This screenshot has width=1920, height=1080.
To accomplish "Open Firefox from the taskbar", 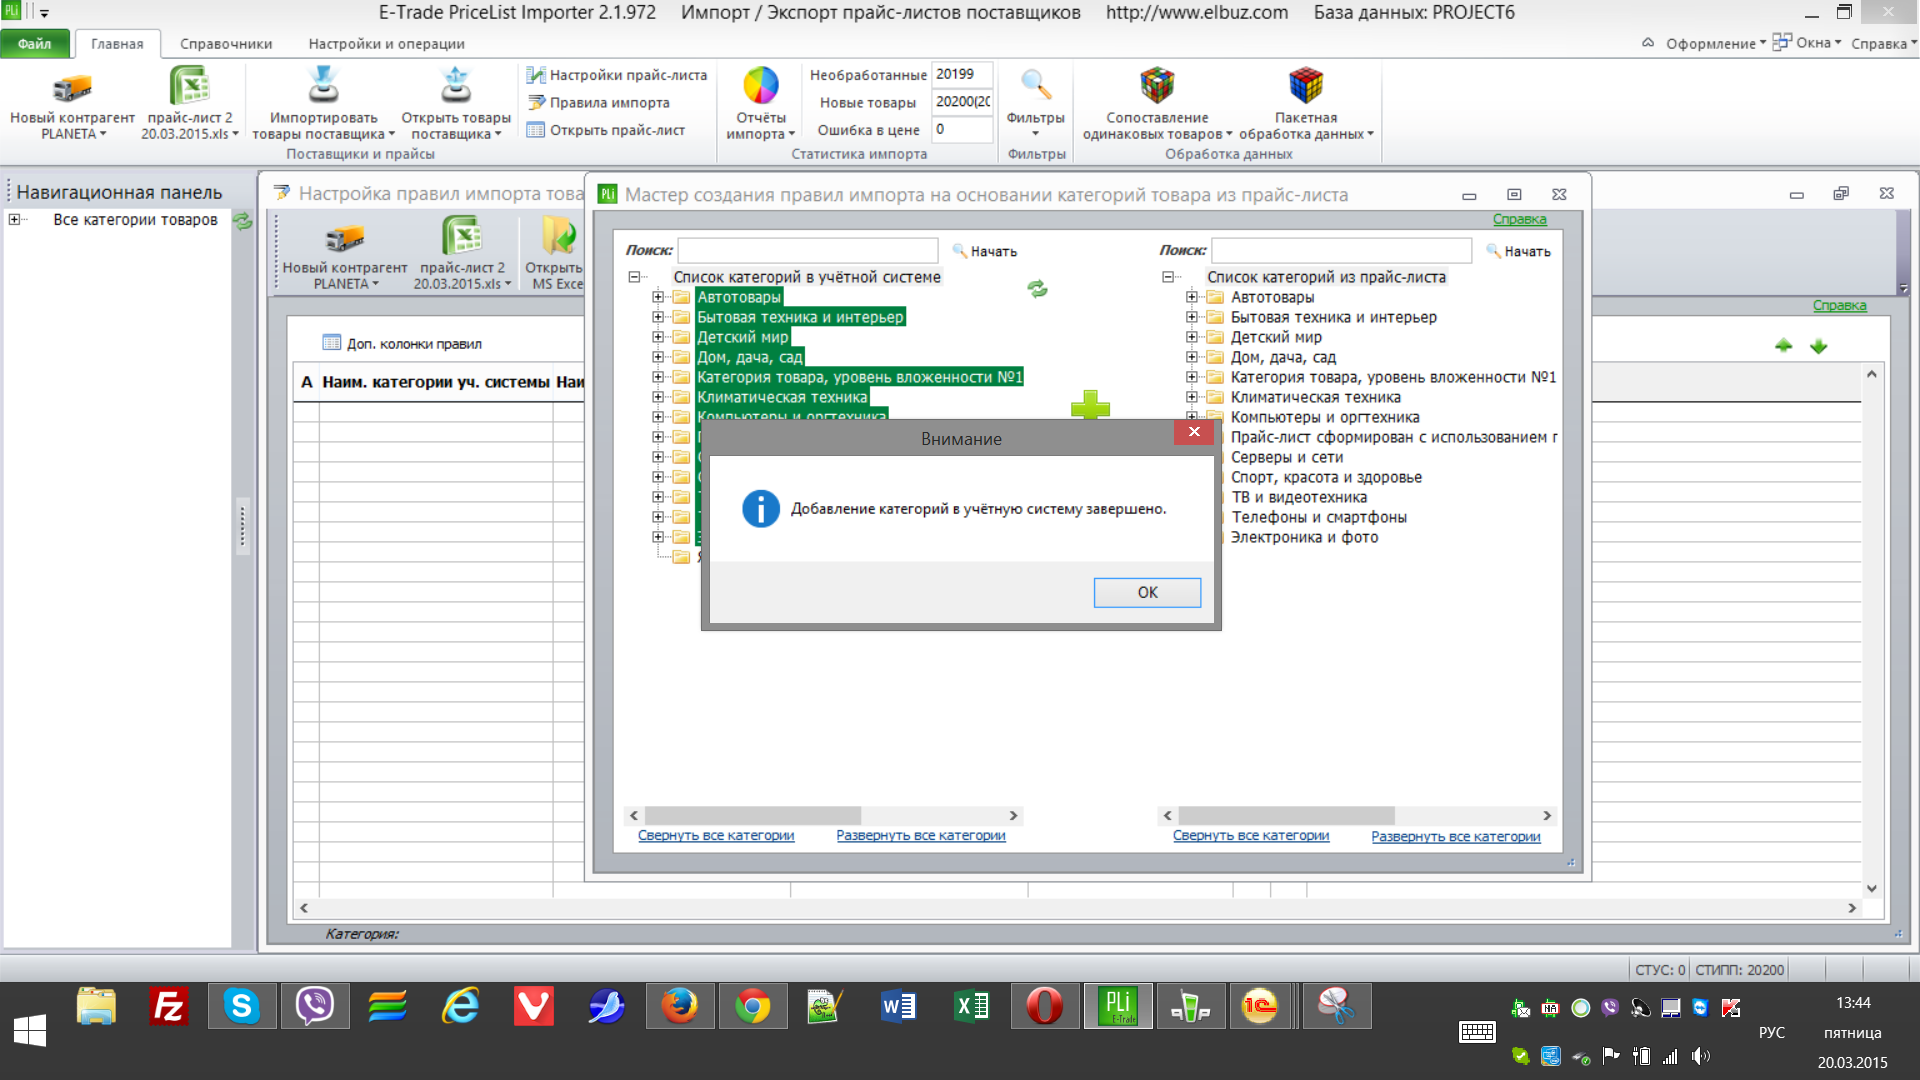I will (x=679, y=1006).
